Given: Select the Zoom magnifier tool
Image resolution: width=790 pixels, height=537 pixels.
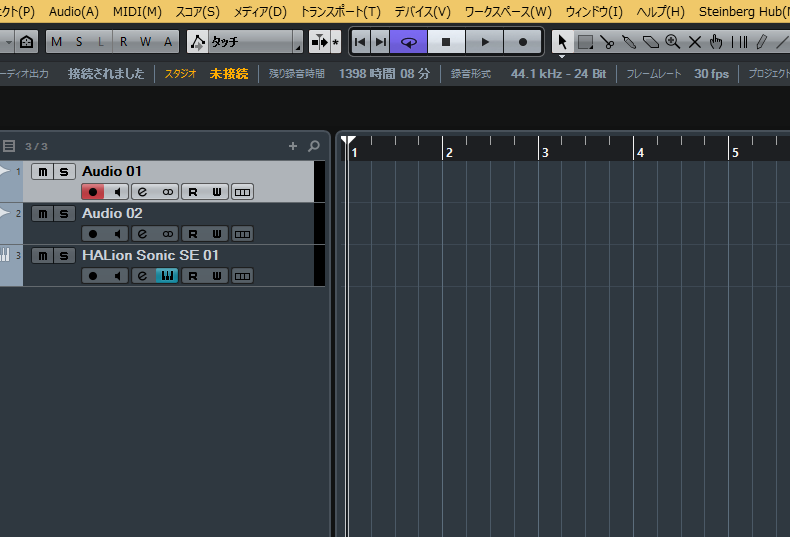Looking at the screenshot, I should click(673, 42).
